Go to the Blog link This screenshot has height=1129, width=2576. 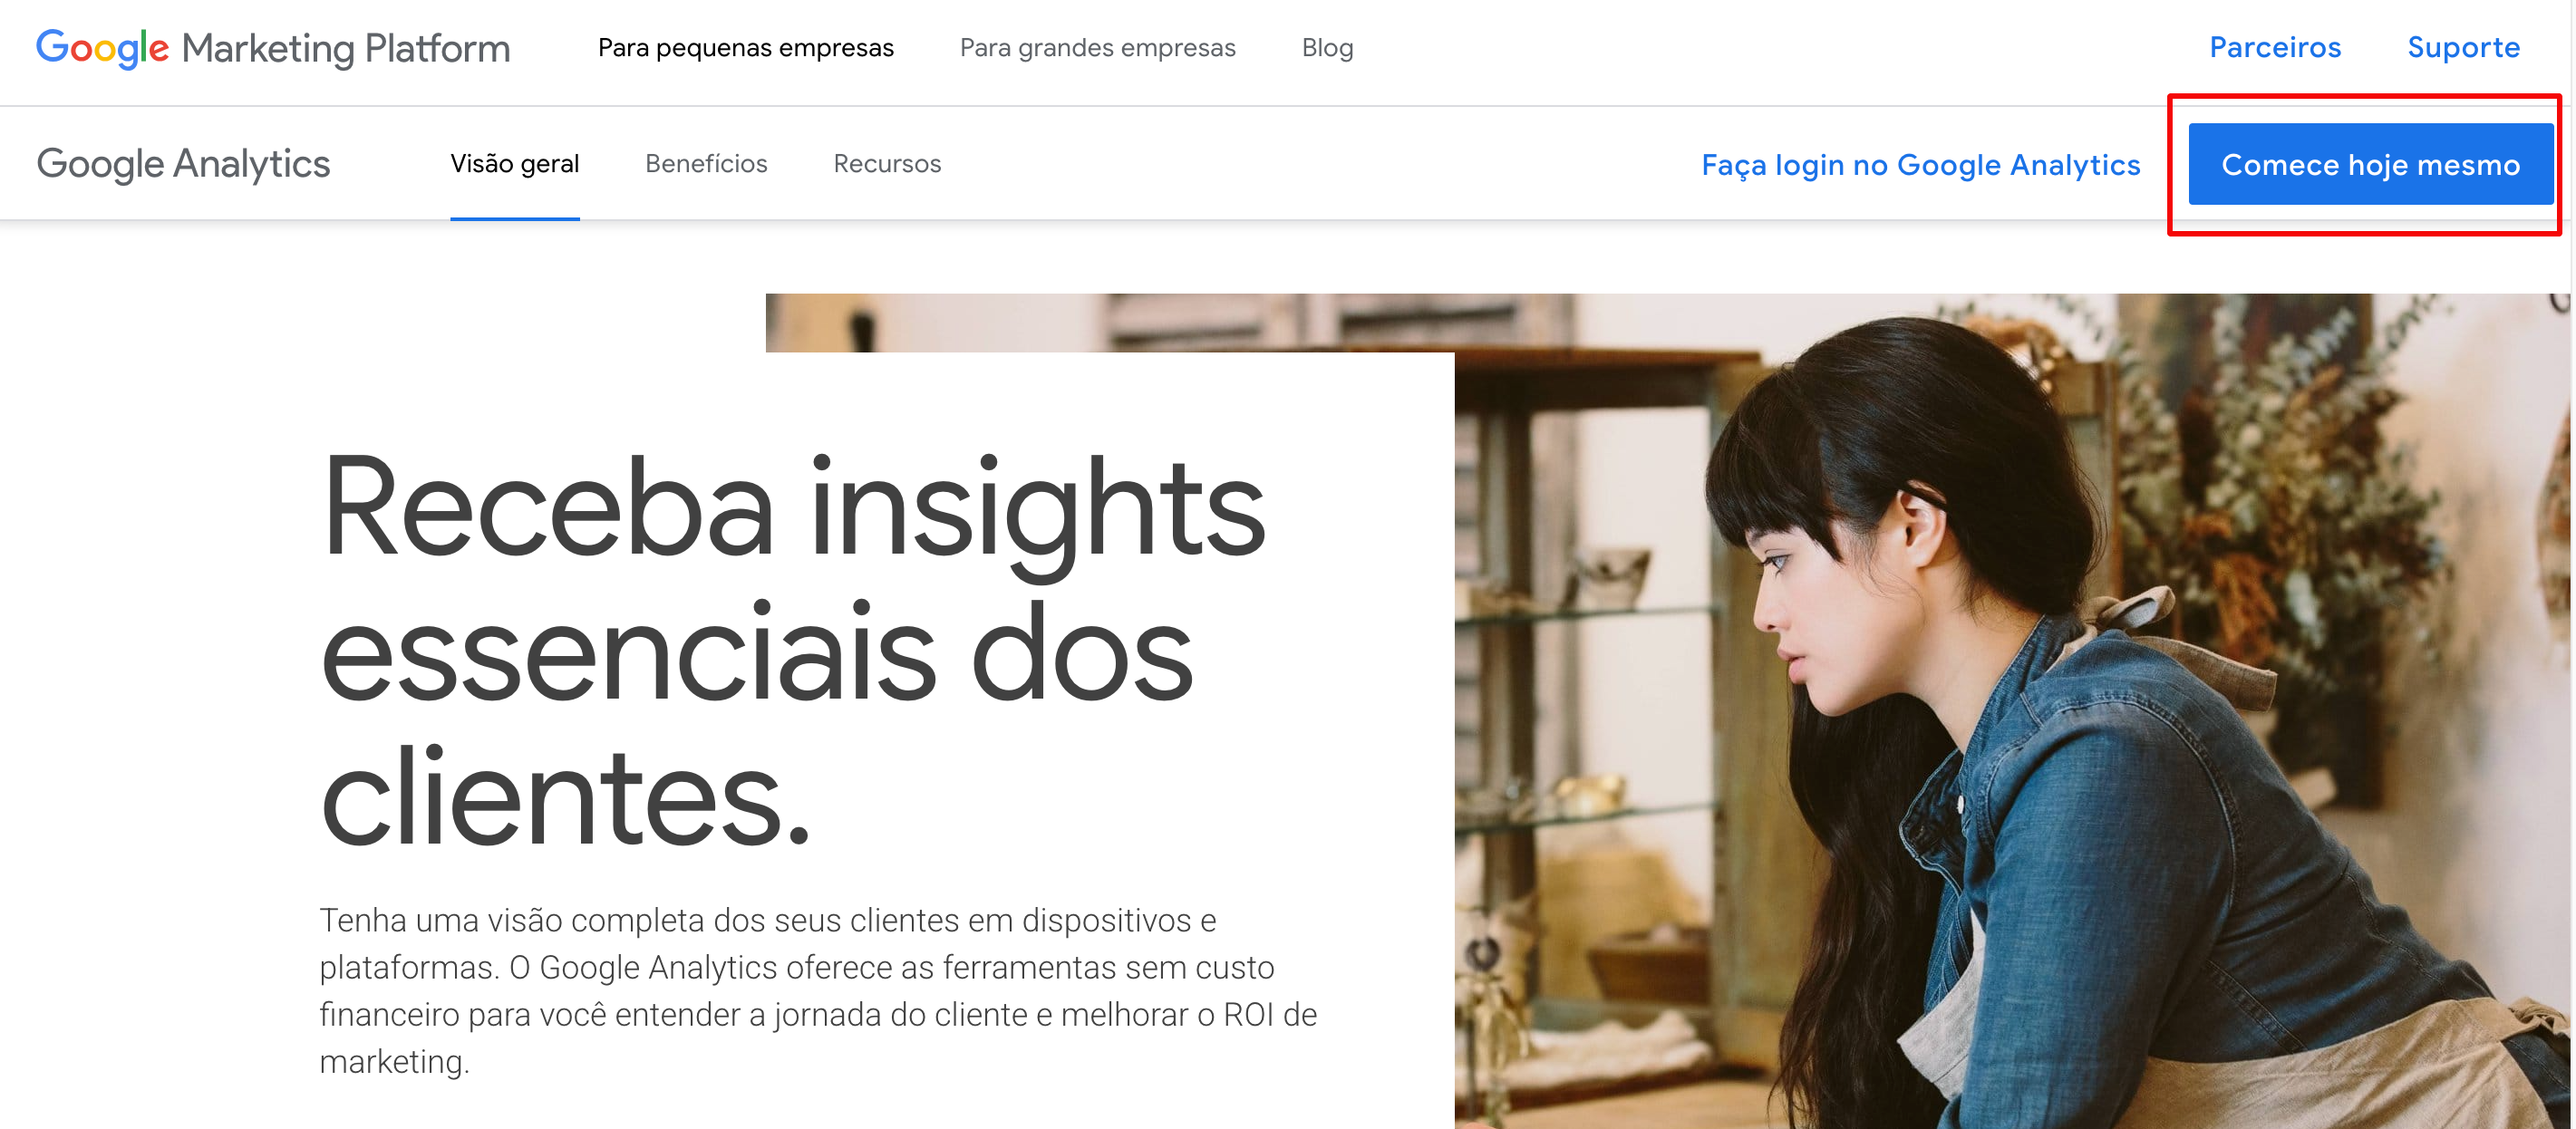tap(1327, 48)
